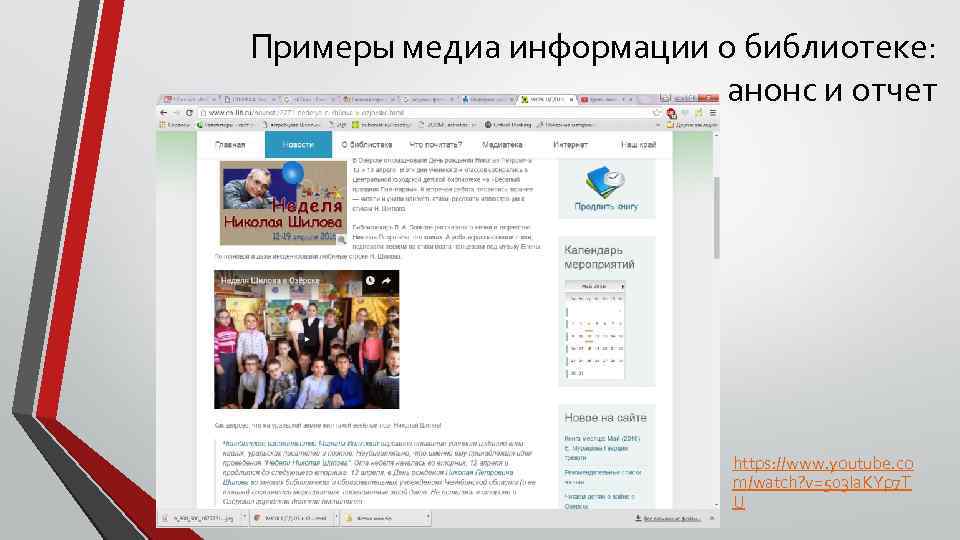Click the video's share arrow icon
Viewport: 960px width, 540px height.
click(x=386, y=280)
